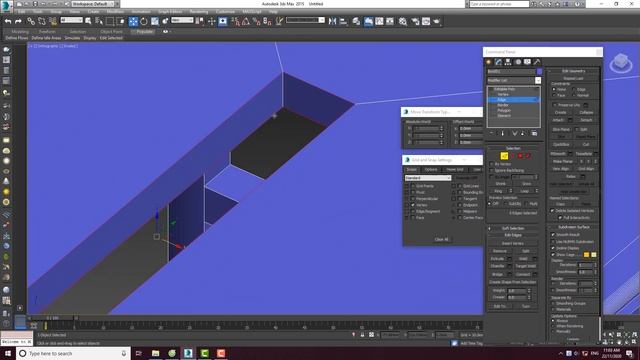
Task: Toggle Delete Isolated Vertices checkbox
Action: pyautogui.click(x=552, y=211)
